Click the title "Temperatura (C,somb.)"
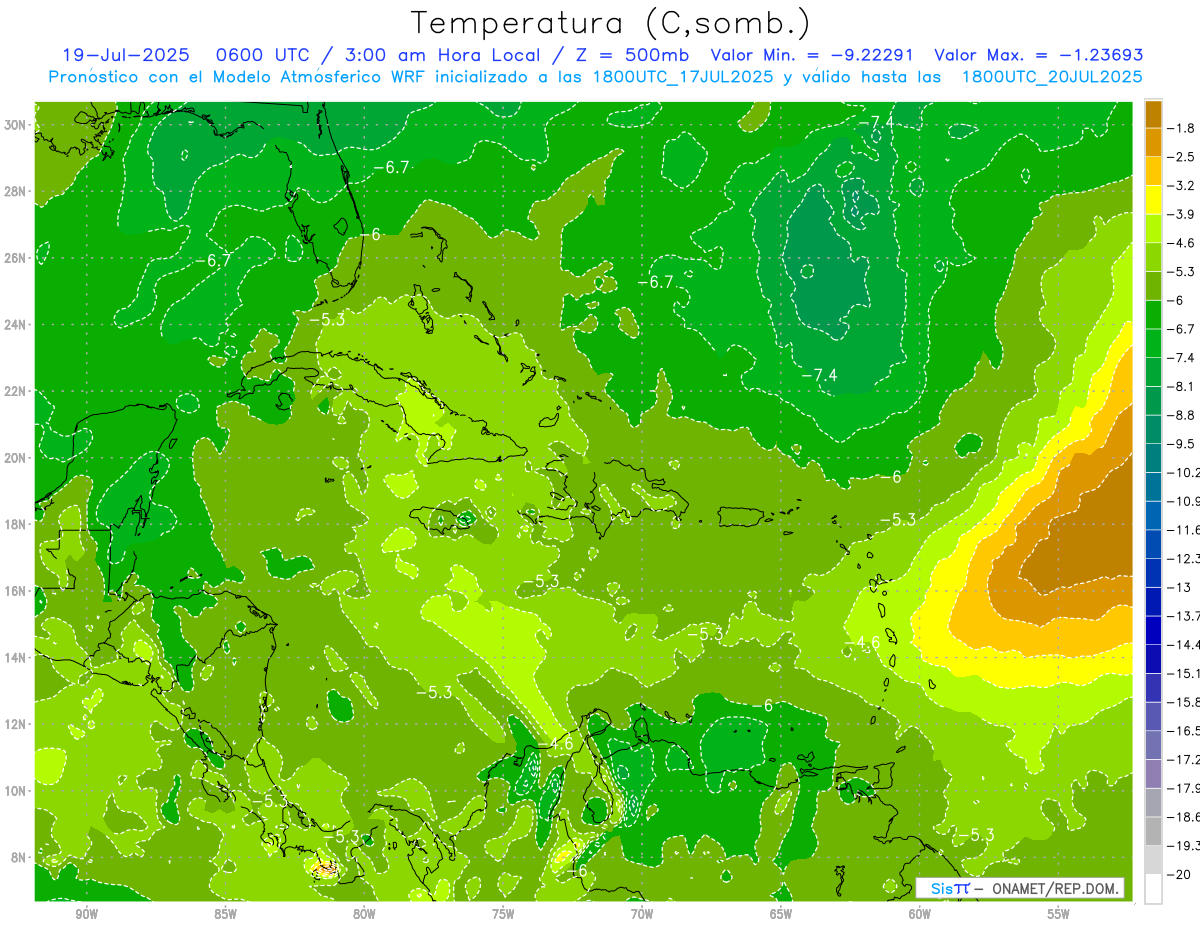The width and height of the screenshot is (1200, 927). point(611,23)
